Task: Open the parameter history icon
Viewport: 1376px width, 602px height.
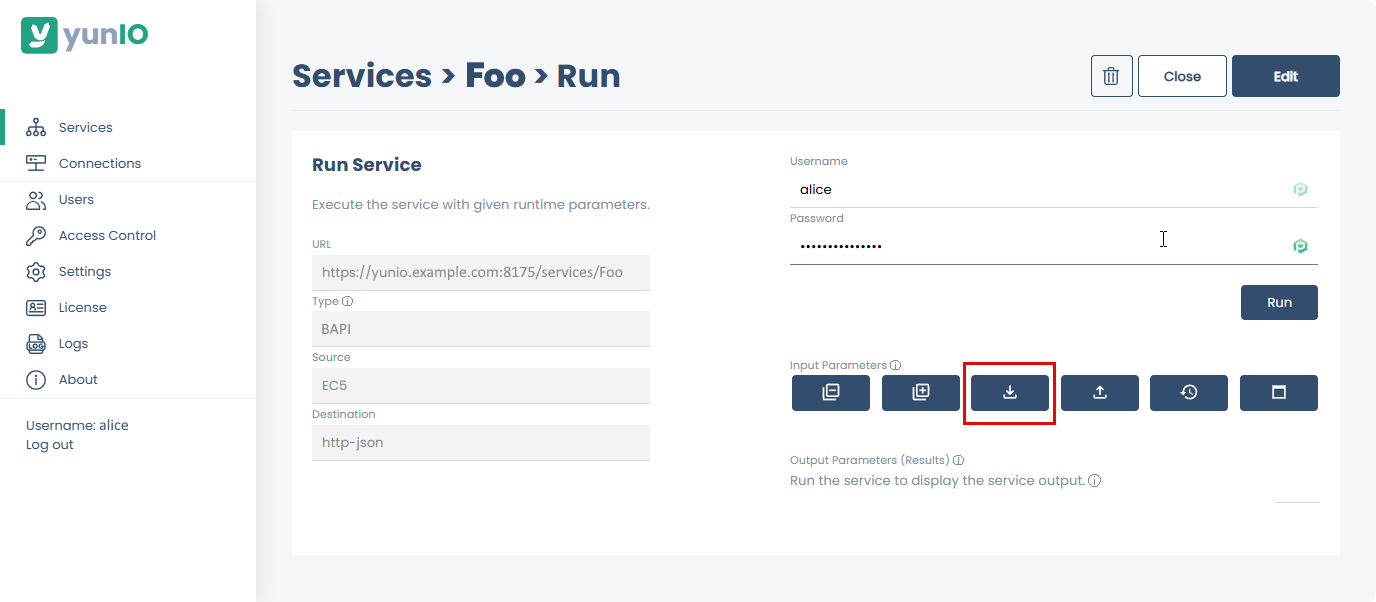Action: [x=1188, y=392]
